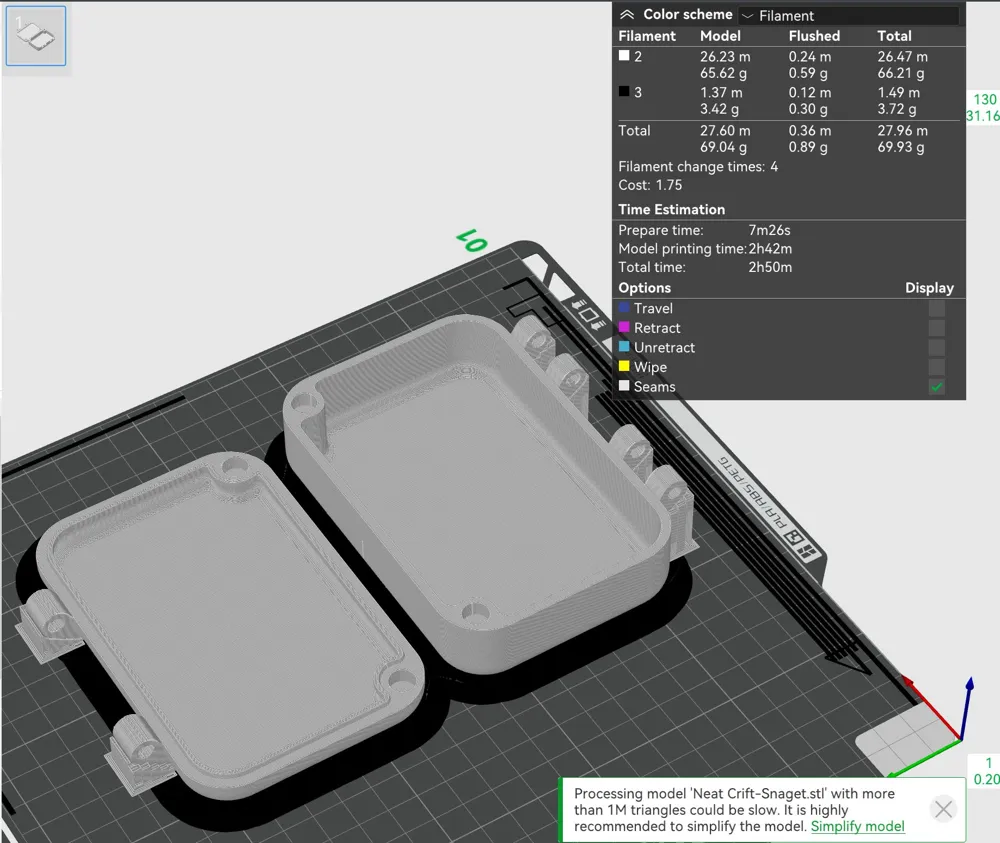Click the Simplify model link
Viewport: 1000px width, 843px height.
(x=857, y=826)
